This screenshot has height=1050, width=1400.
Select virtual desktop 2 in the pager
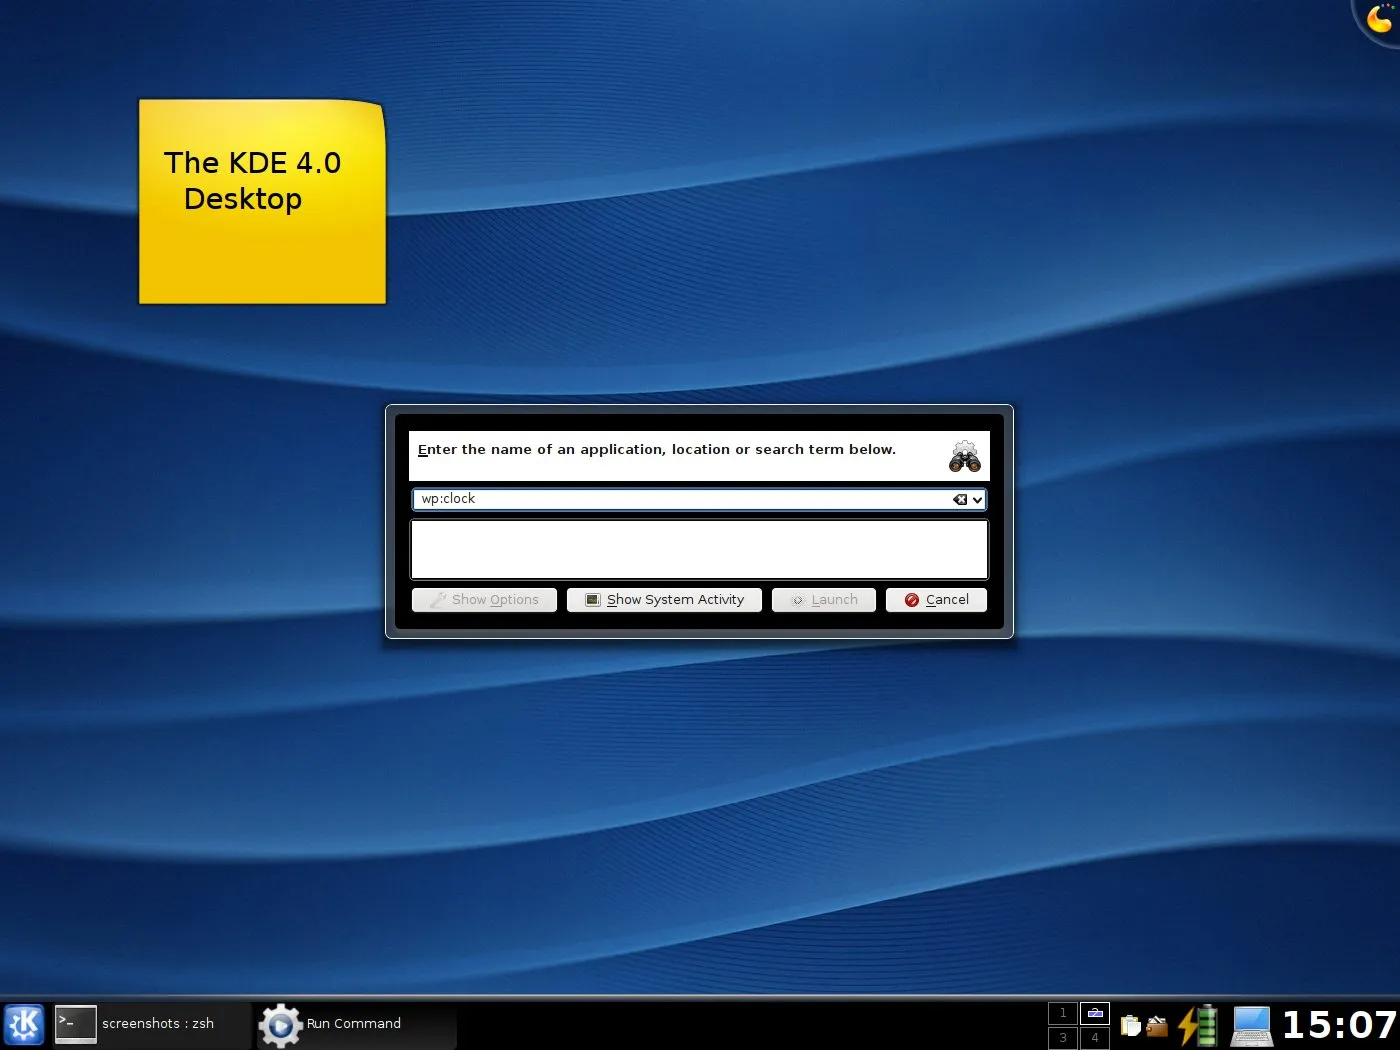pos(1095,1013)
